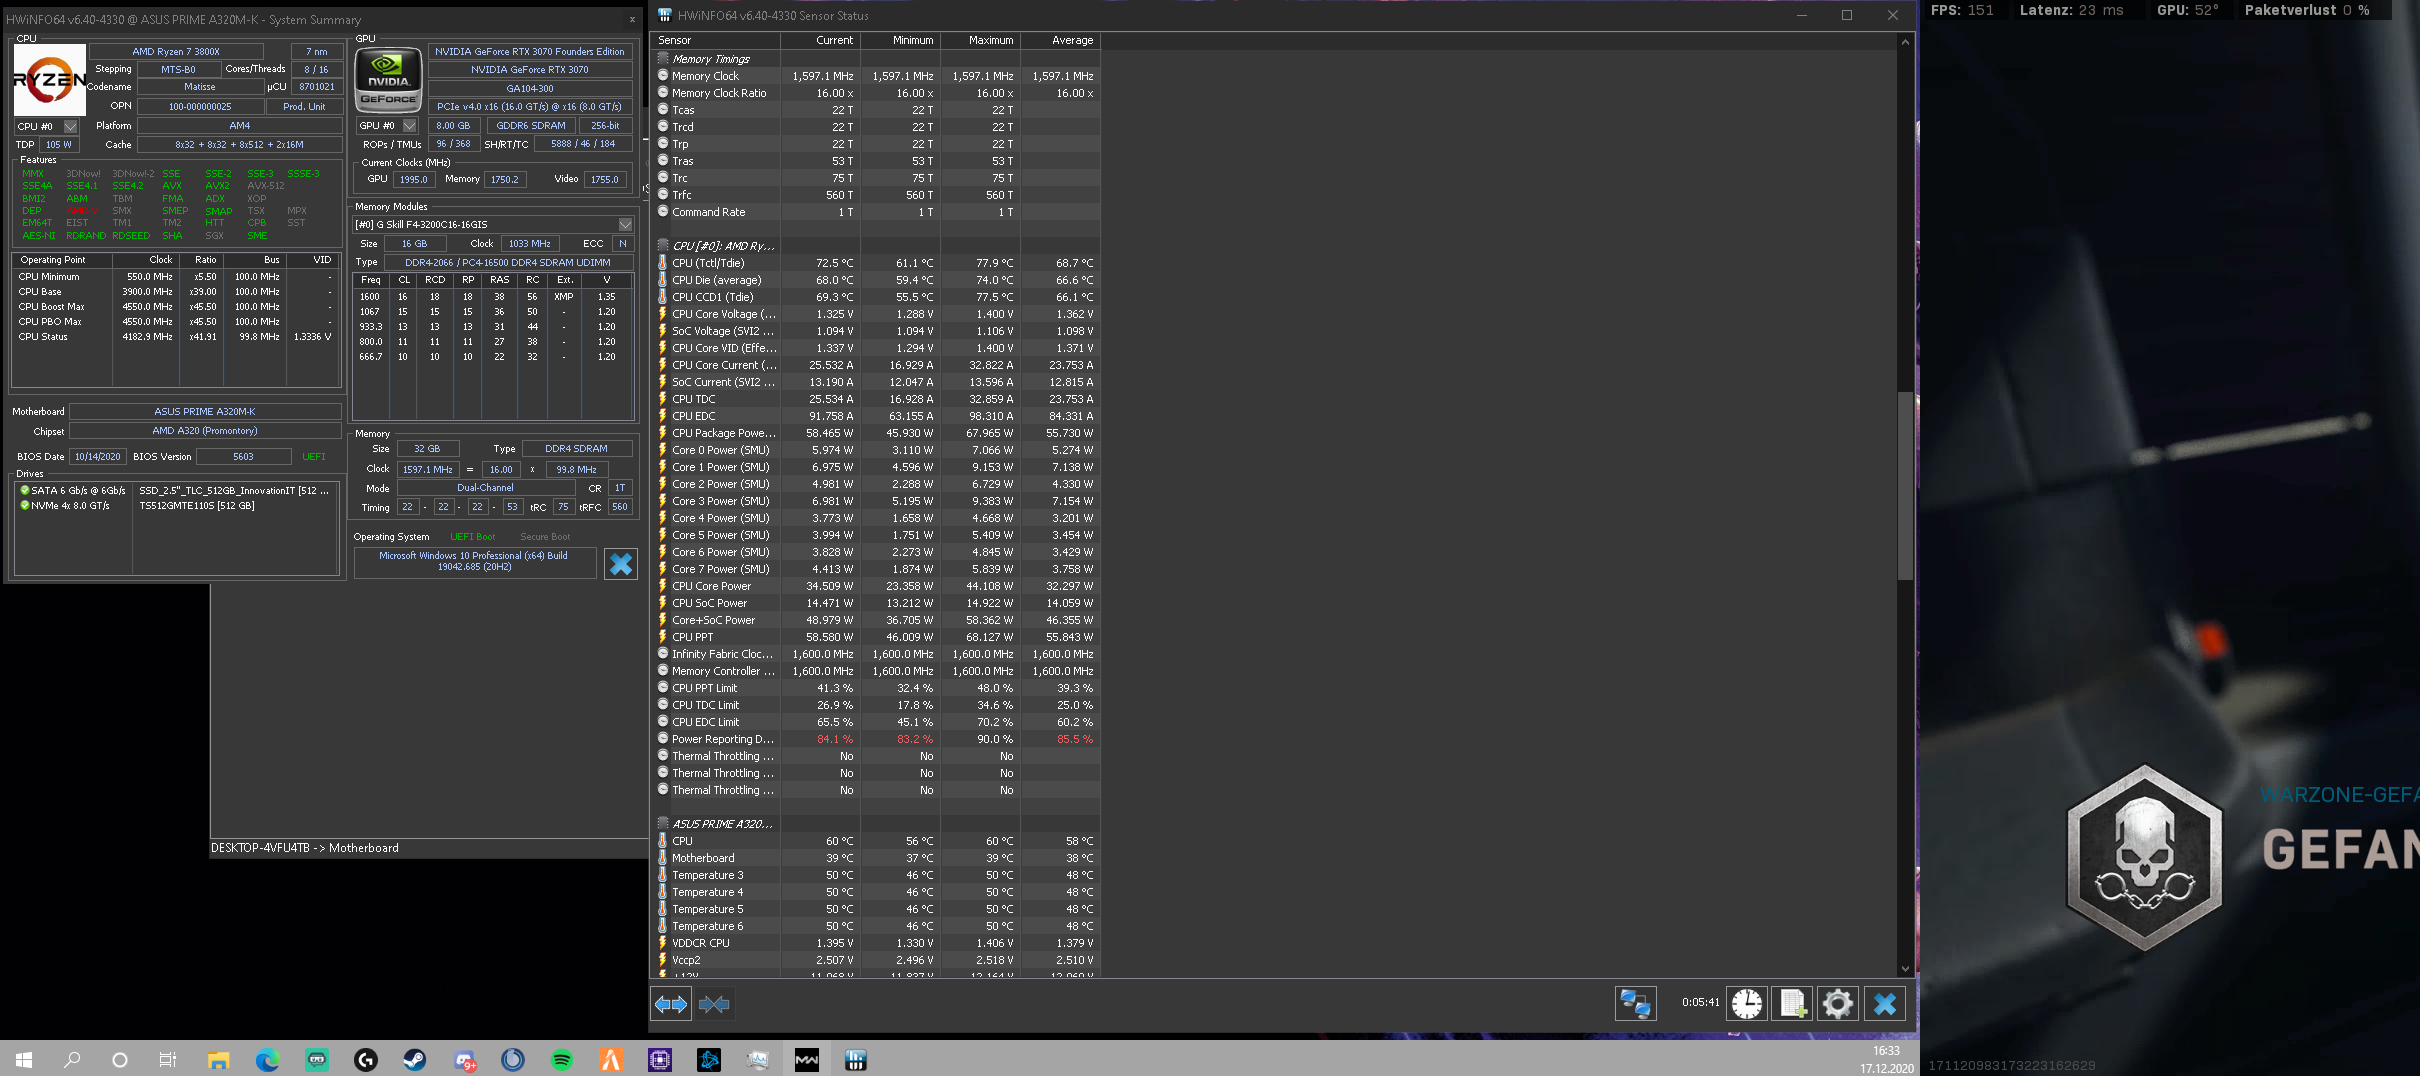Open Discord with the 9+ badge
The image size is (2420, 1076).
pyautogui.click(x=465, y=1060)
